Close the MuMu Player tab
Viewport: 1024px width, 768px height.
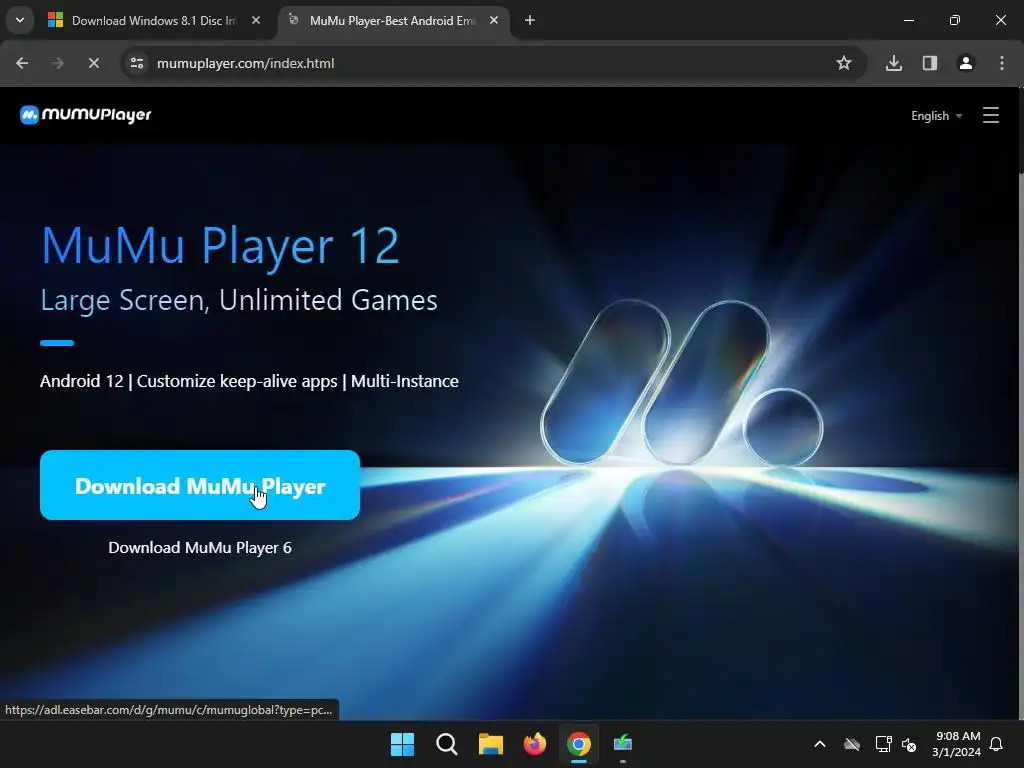point(494,21)
